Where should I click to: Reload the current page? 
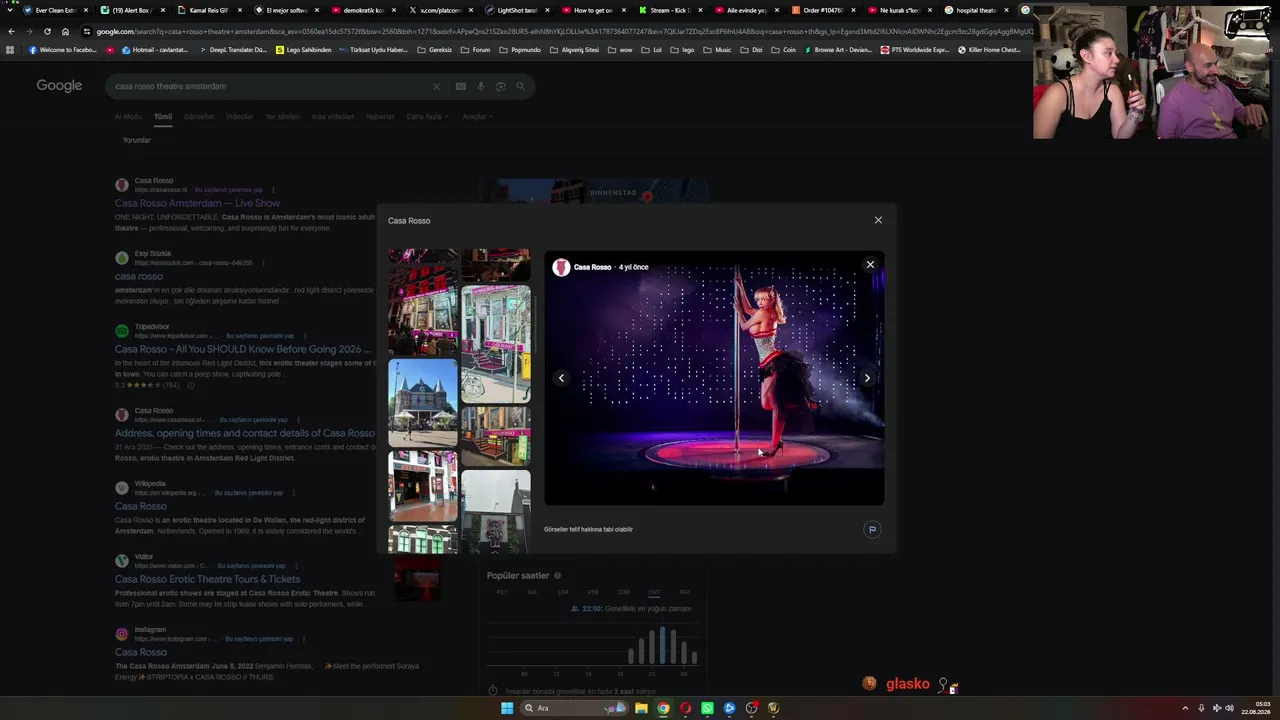47,31
